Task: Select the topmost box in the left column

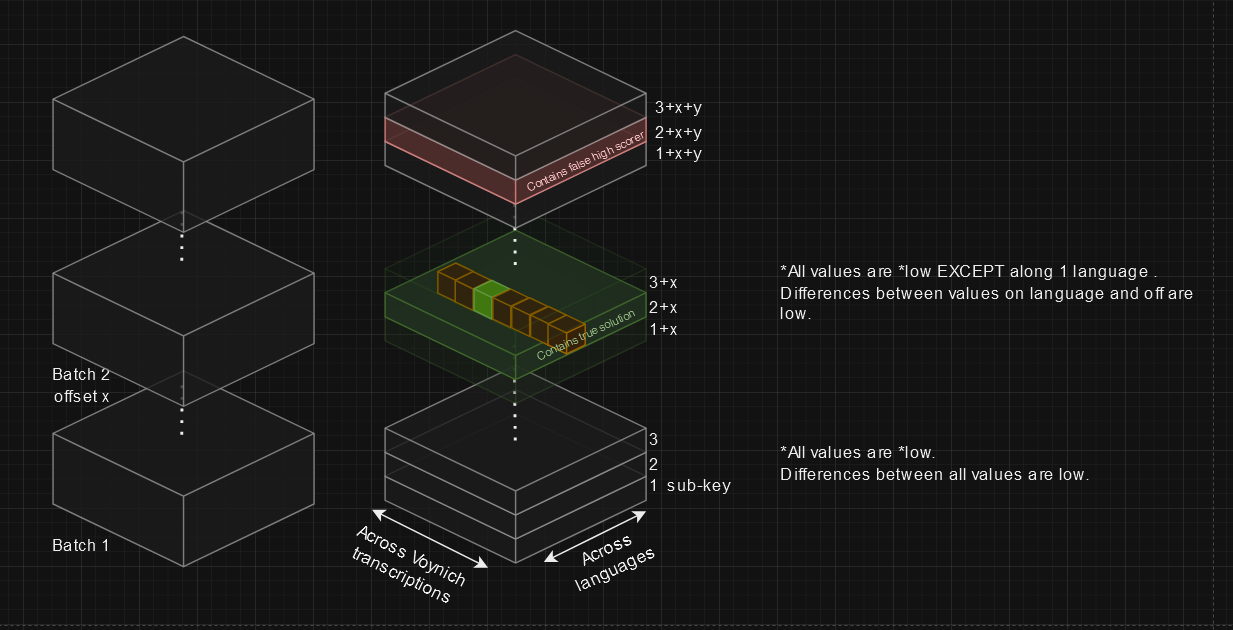Action: pos(183,130)
